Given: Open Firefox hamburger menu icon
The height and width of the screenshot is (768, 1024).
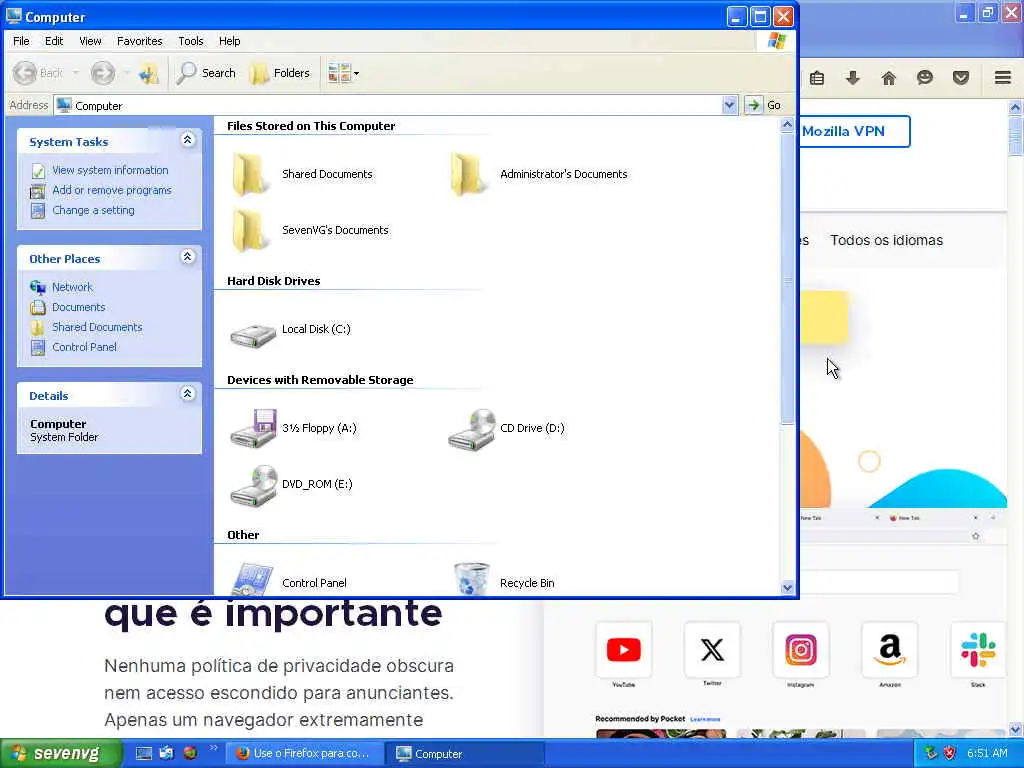Looking at the screenshot, I should pos(1002,78).
